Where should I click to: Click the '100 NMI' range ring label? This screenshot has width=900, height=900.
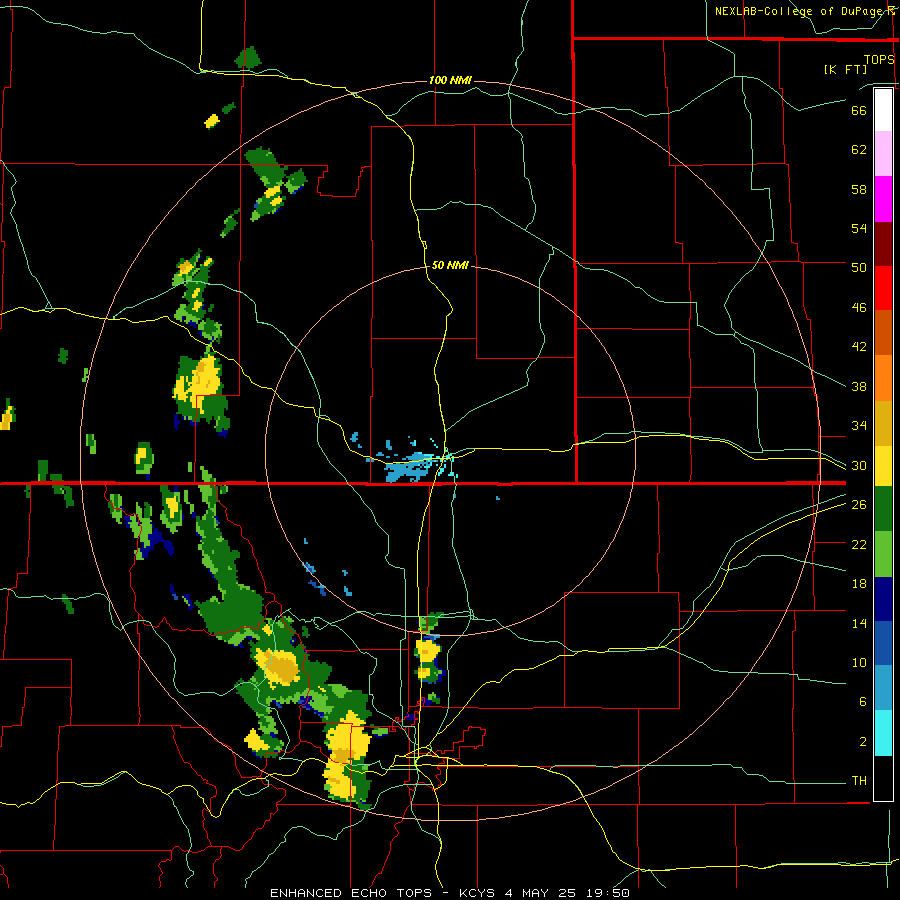click(450, 80)
